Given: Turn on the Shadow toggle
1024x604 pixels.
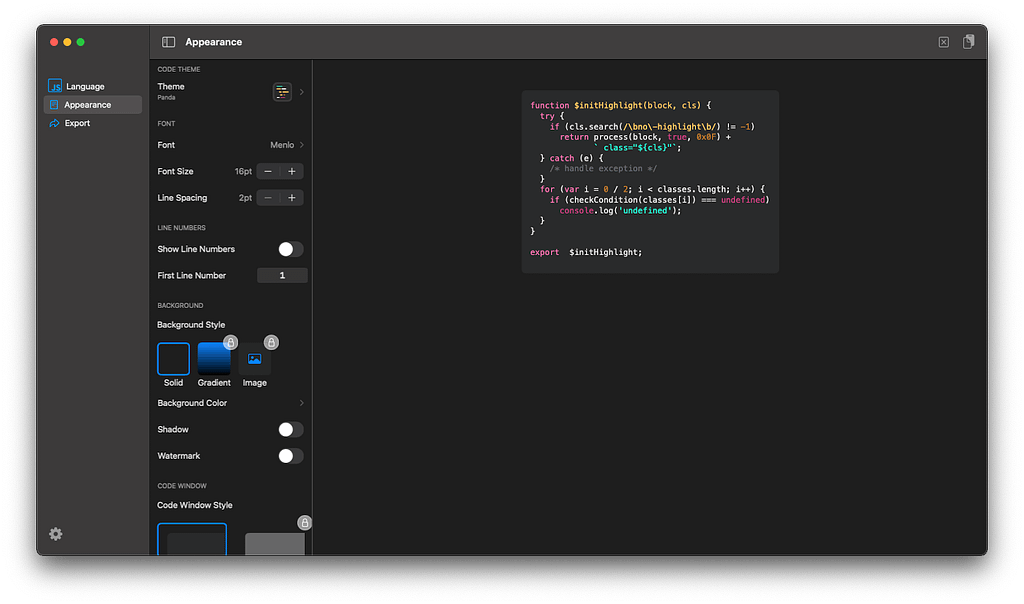Looking at the screenshot, I should [291, 429].
